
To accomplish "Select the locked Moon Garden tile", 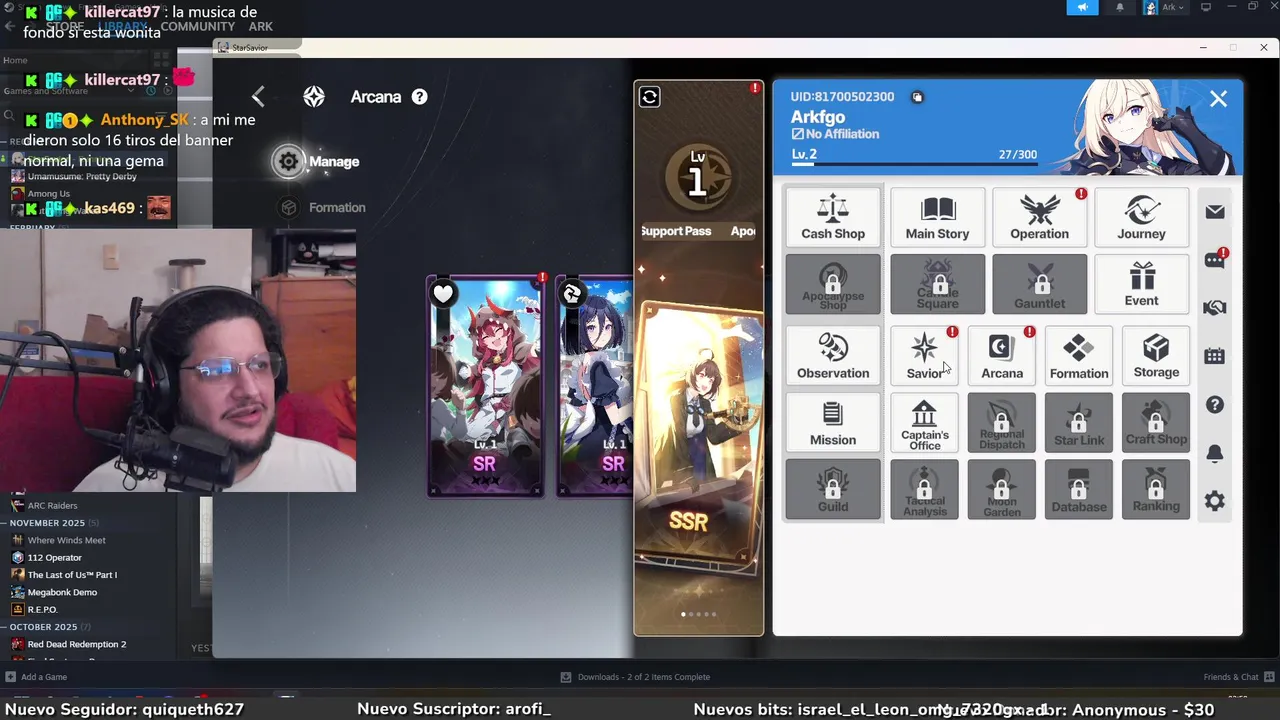I will (x=1002, y=489).
